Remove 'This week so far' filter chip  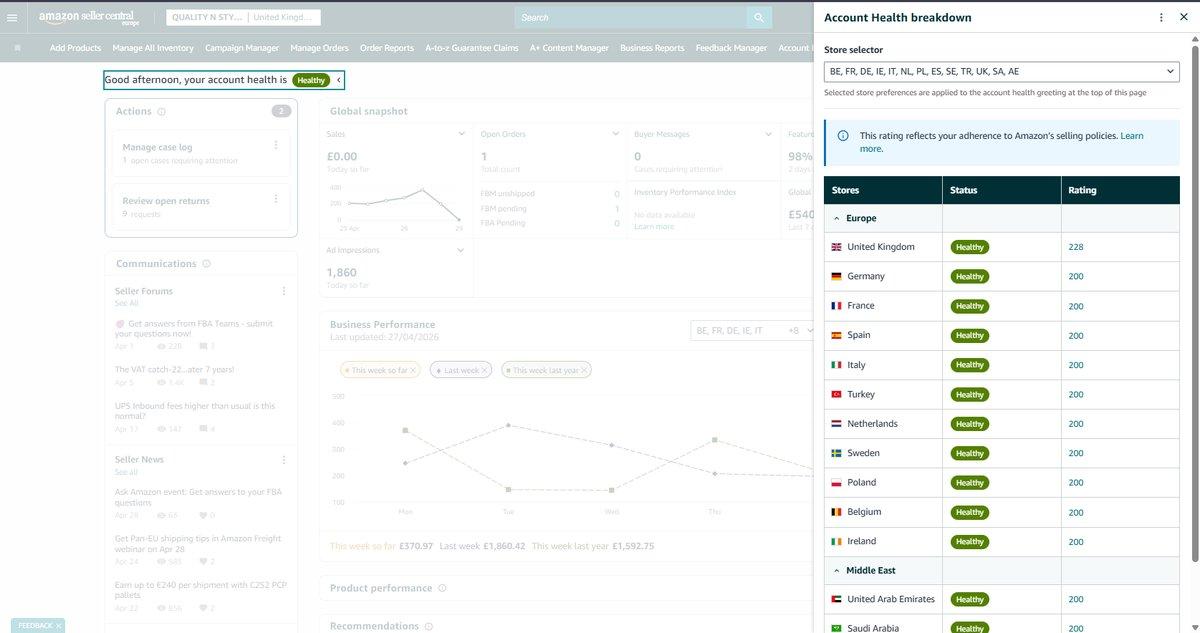[414, 370]
